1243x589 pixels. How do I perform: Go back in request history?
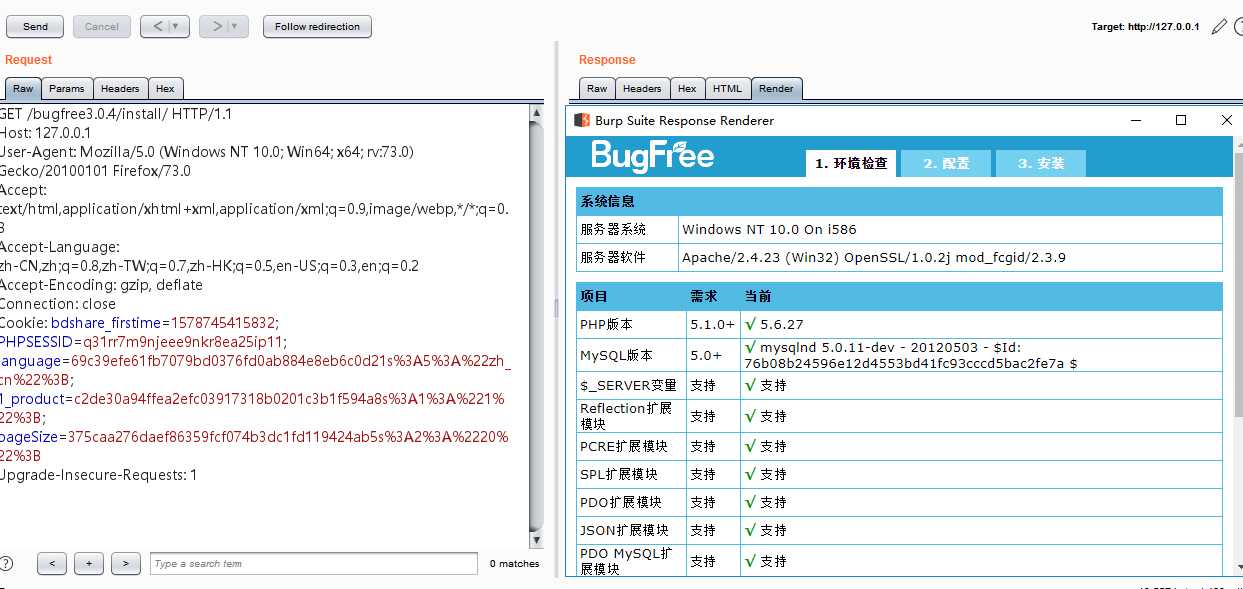tap(157, 27)
